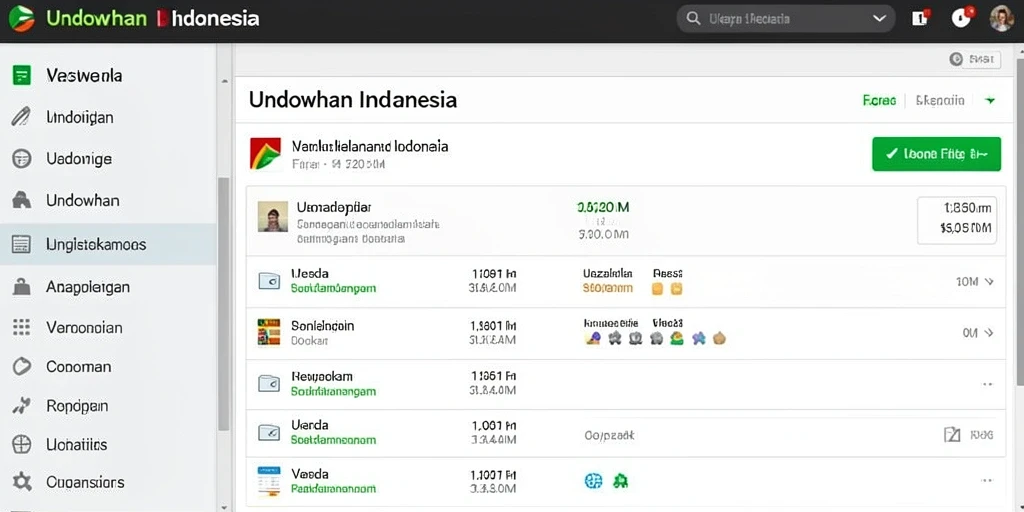
Task: Click the last brown emoji icon in the Sonleindoin row
Action: [x=719, y=338]
